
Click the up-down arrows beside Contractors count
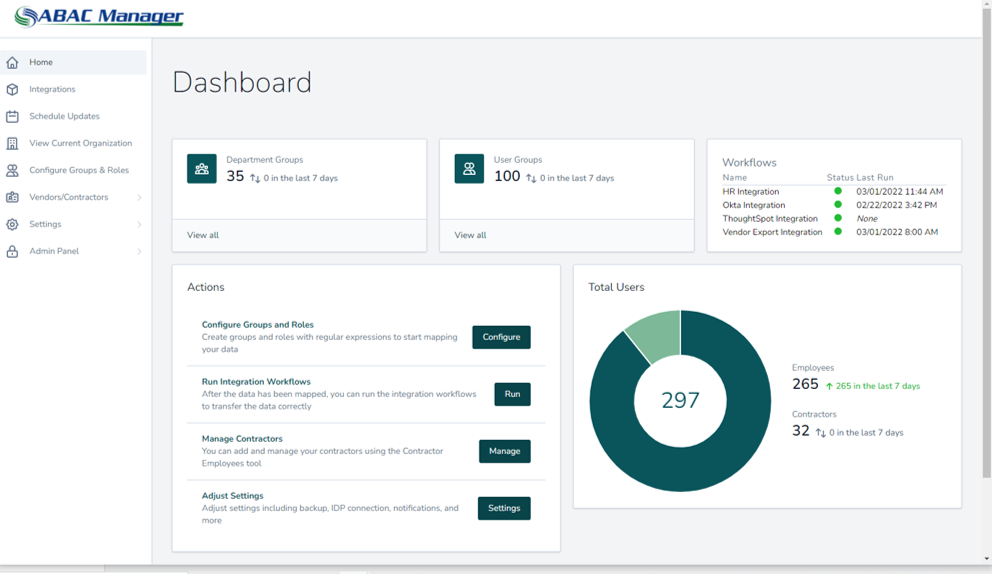[821, 433]
